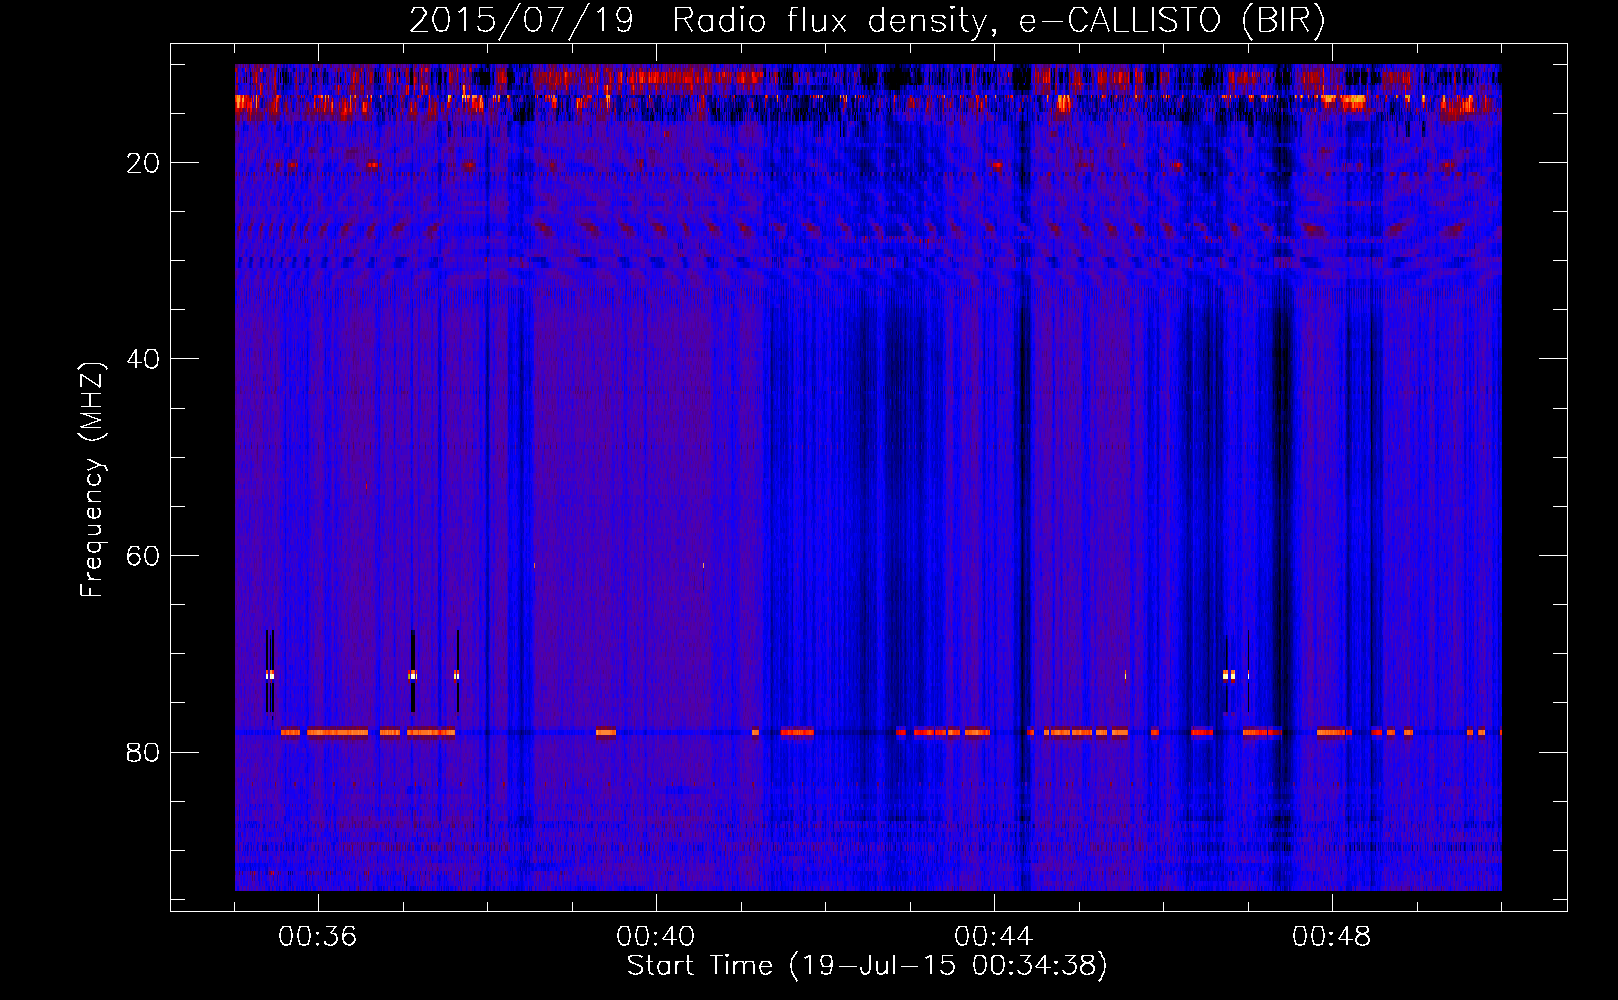The width and height of the screenshot is (1618, 1000).
Task: Click the '40' frequency tick label
Action: 143,359
